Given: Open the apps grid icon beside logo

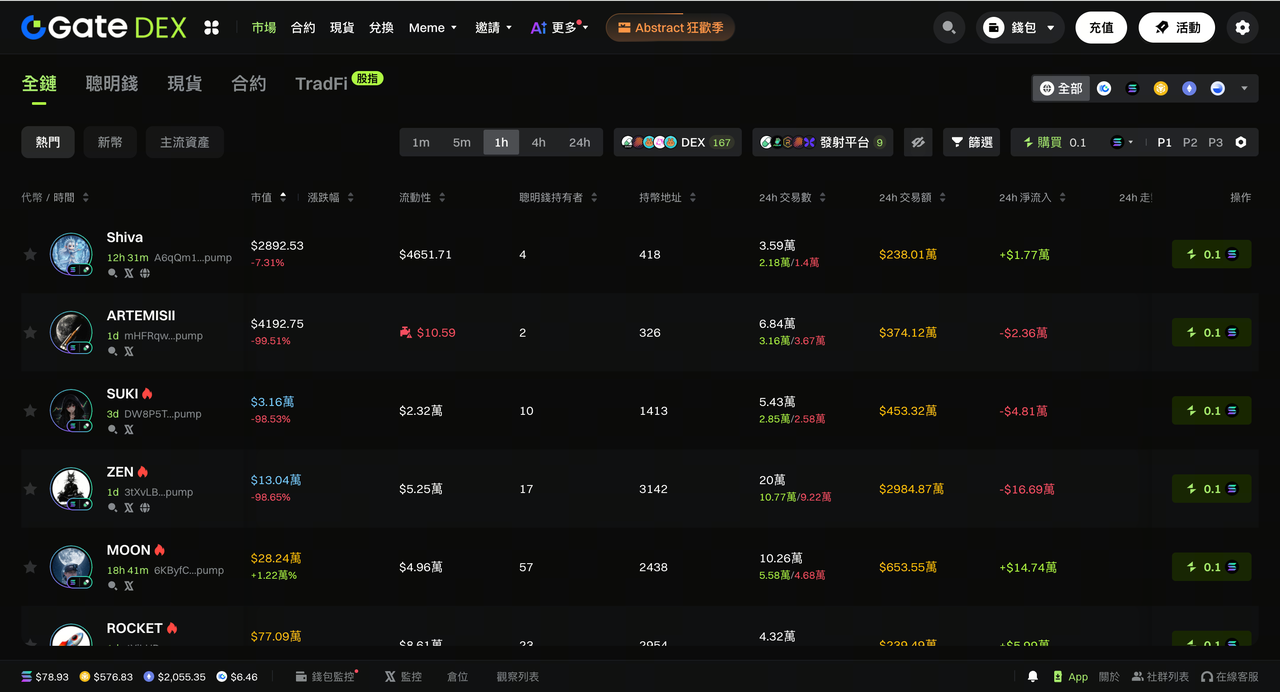Looking at the screenshot, I should pos(211,28).
